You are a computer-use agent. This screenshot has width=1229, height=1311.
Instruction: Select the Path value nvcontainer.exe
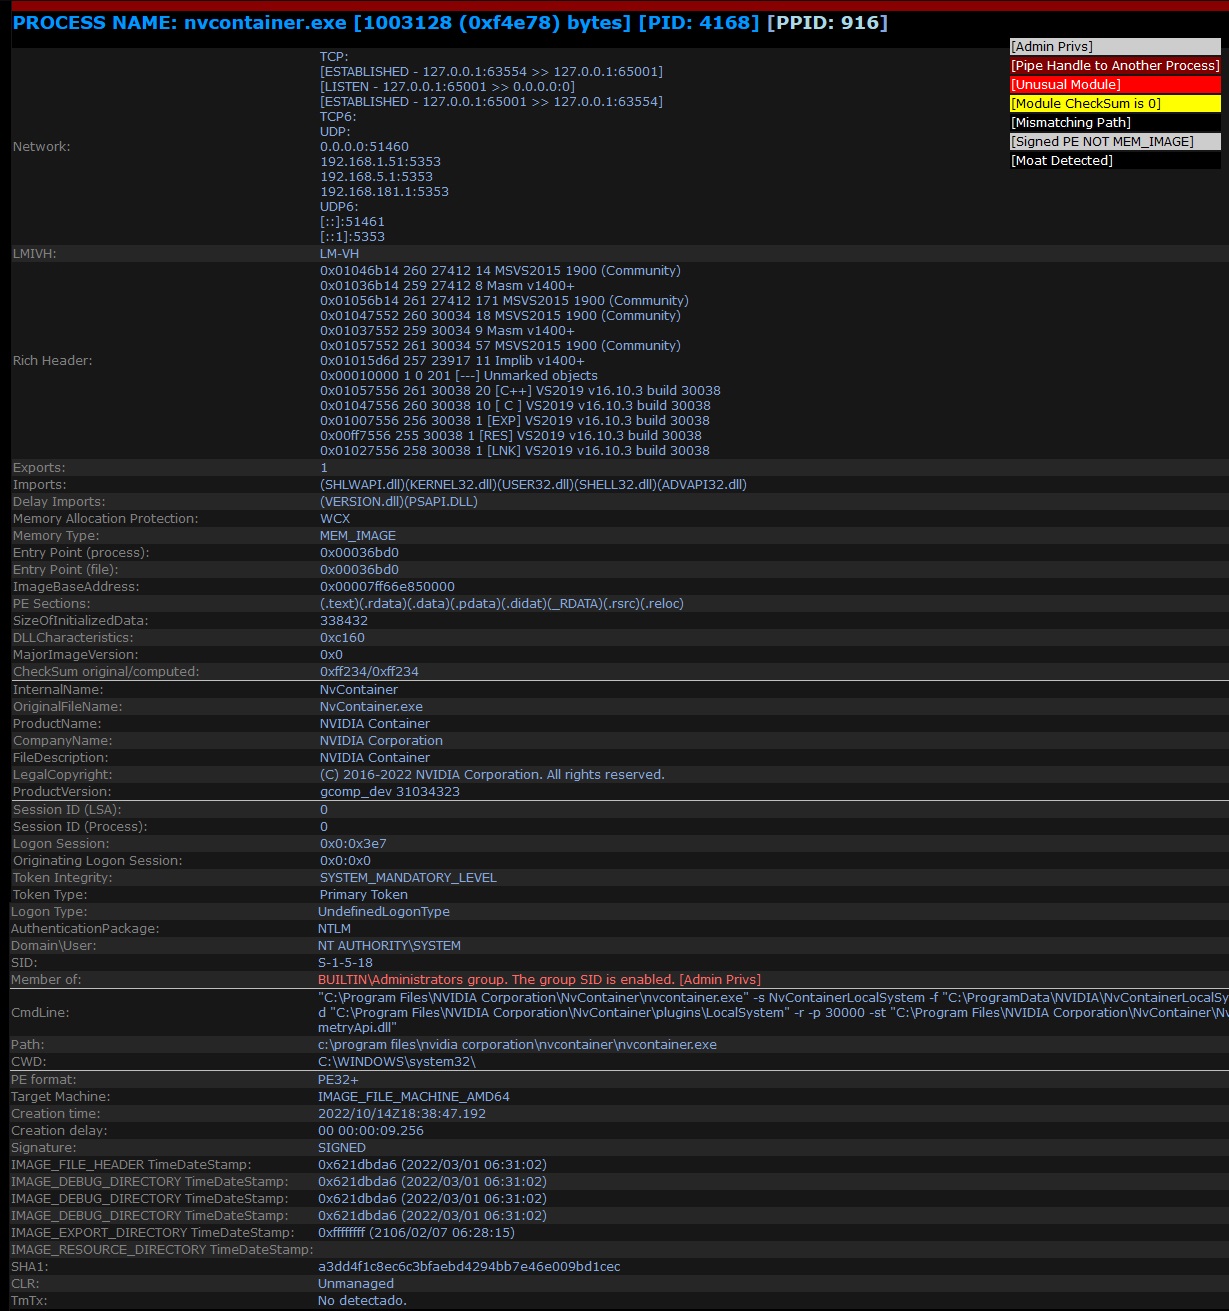pos(517,1045)
